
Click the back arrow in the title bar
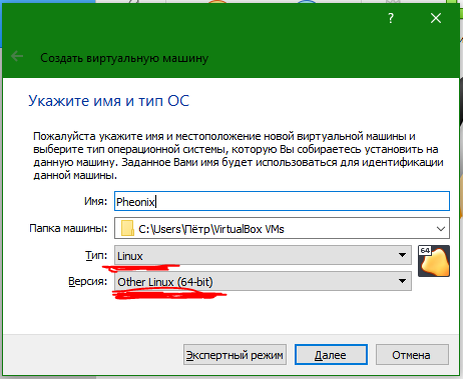pyautogui.click(x=17, y=56)
